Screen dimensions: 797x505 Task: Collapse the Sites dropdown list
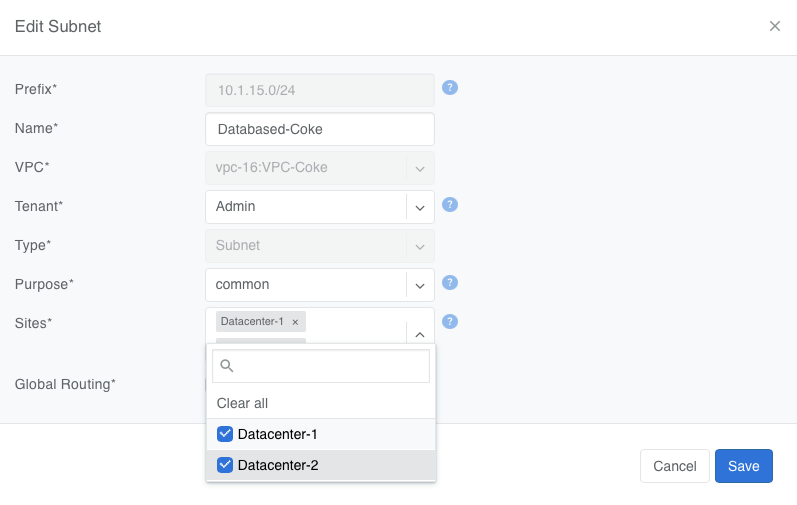[420, 335]
